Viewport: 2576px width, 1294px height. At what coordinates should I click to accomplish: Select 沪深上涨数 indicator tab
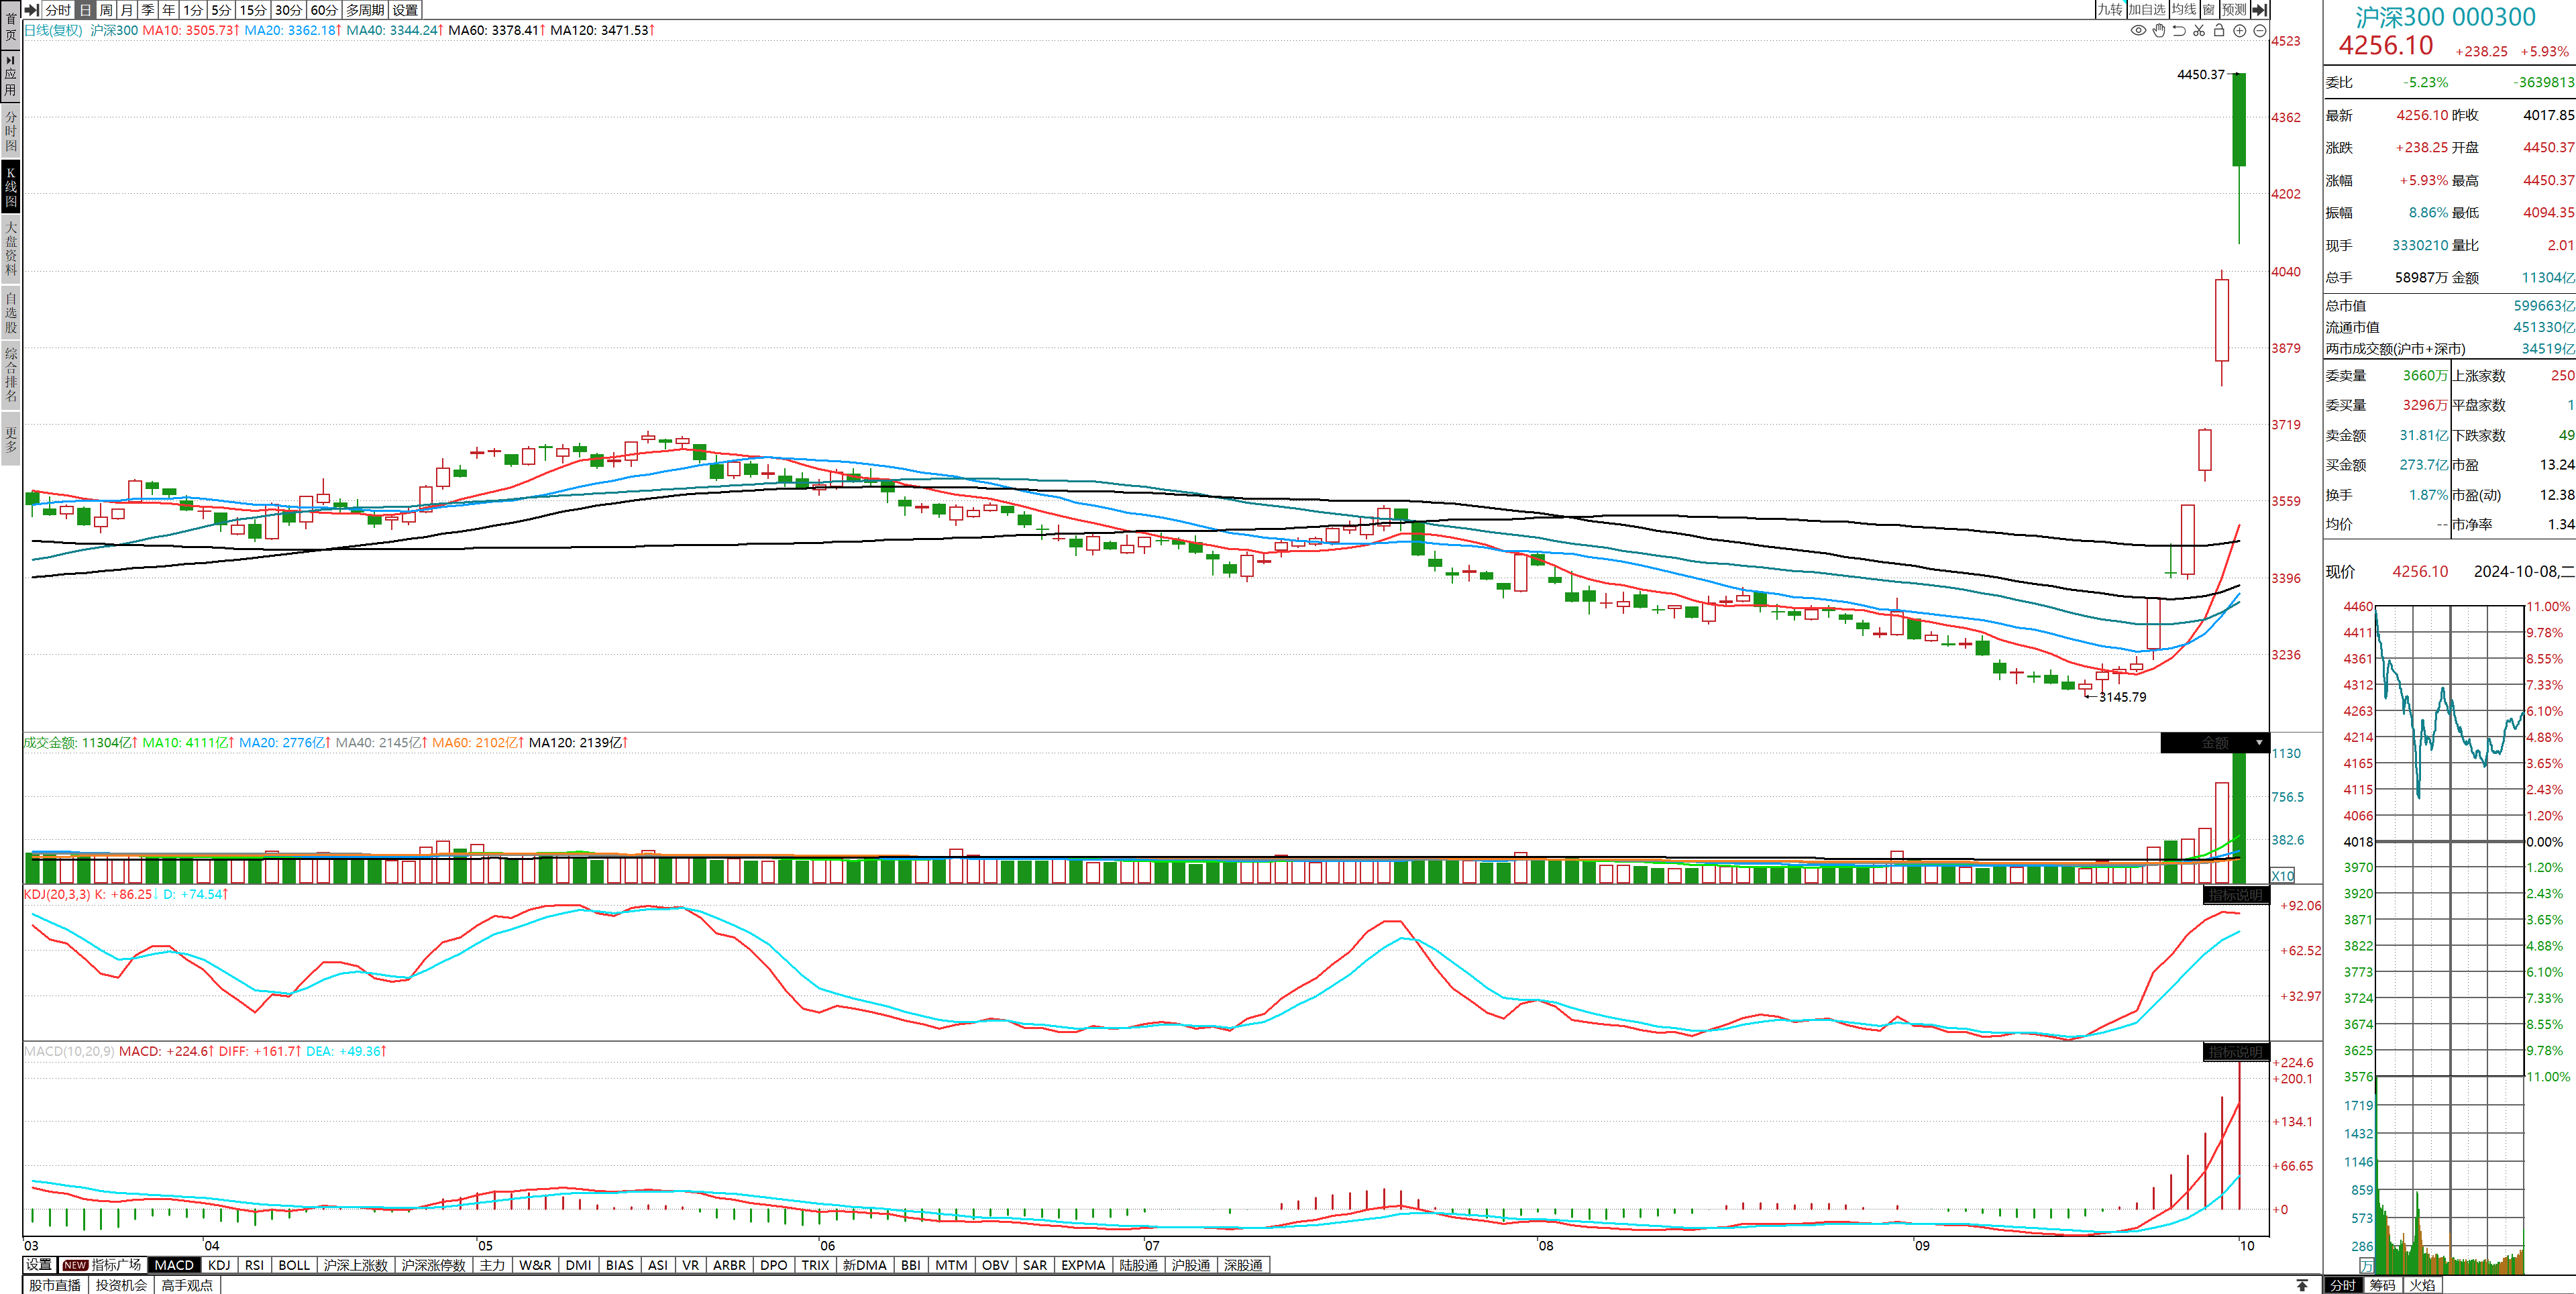pyautogui.click(x=355, y=1265)
